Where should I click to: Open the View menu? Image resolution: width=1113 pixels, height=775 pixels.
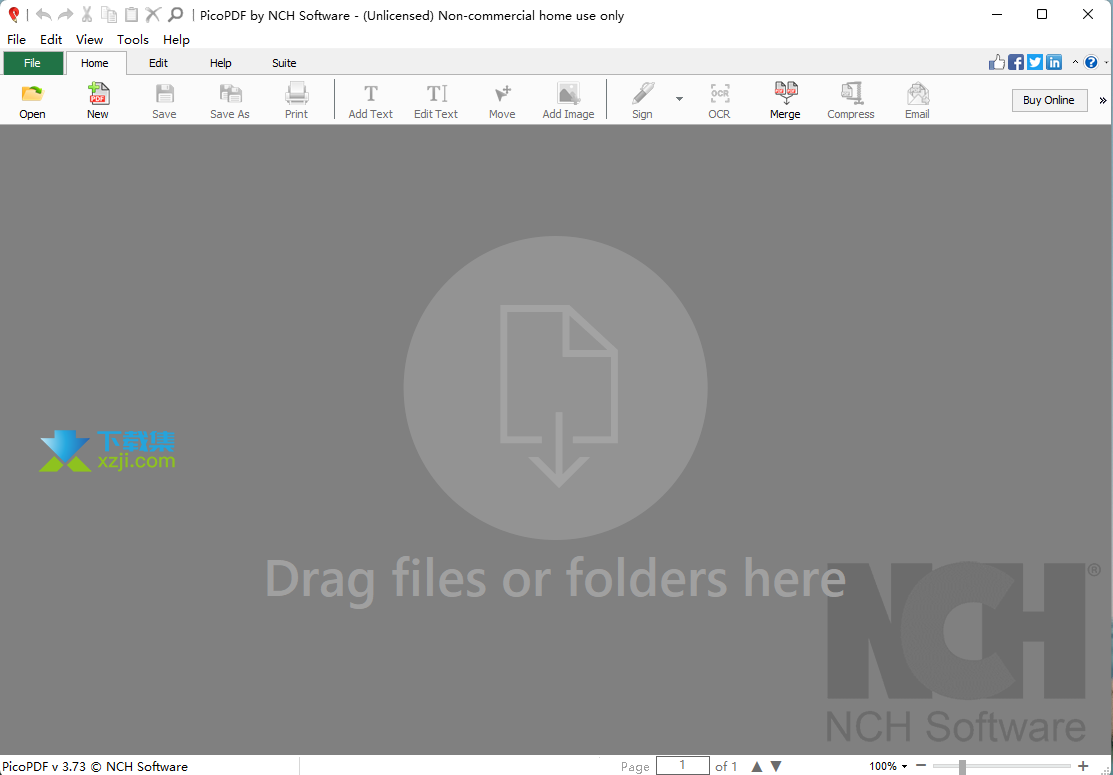point(89,40)
